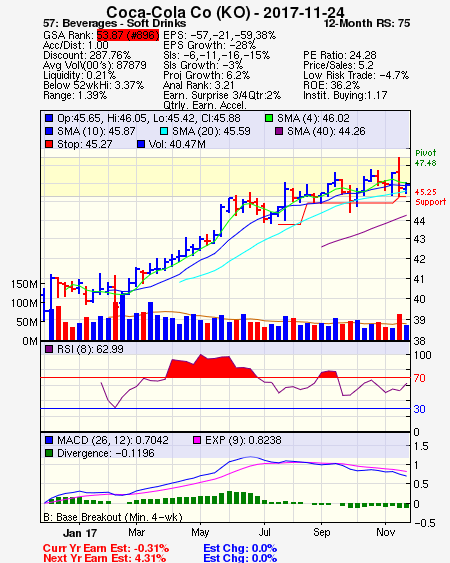This screenshot has width=450, height=563.
Task: Click the EPS Growth: -28% text
Action: click(x=210, y=45)
